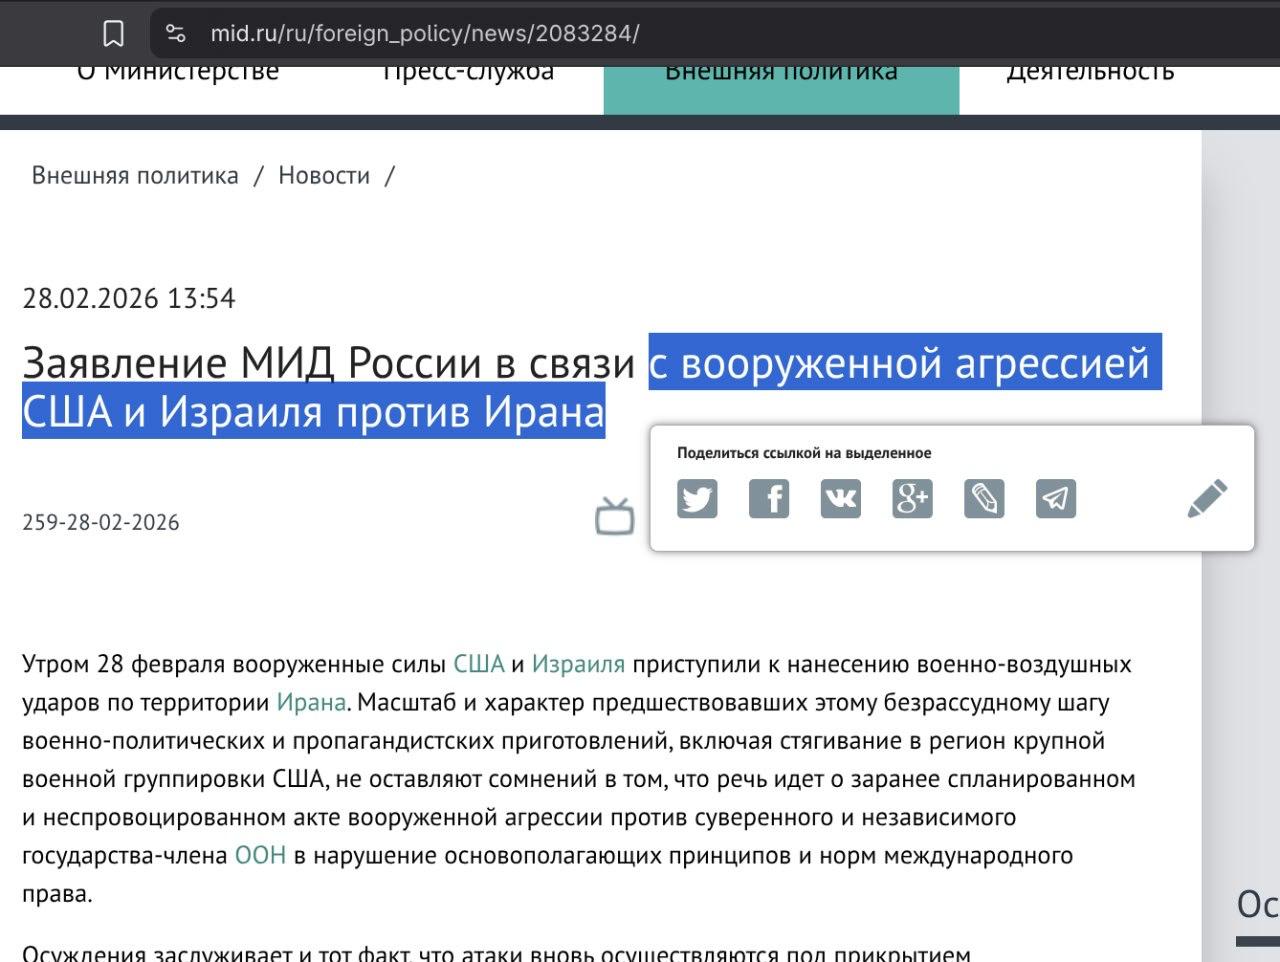The image size is (1280, 962).
Task: Click the TV video icon near the document number
Action: (x=615, y=516)
